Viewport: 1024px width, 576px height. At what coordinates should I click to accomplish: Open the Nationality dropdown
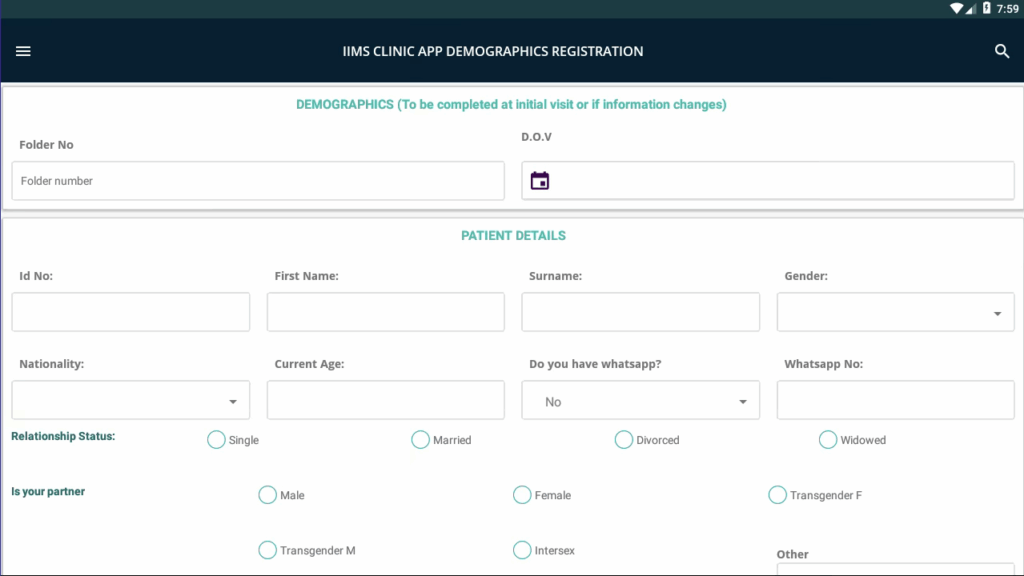130,401
